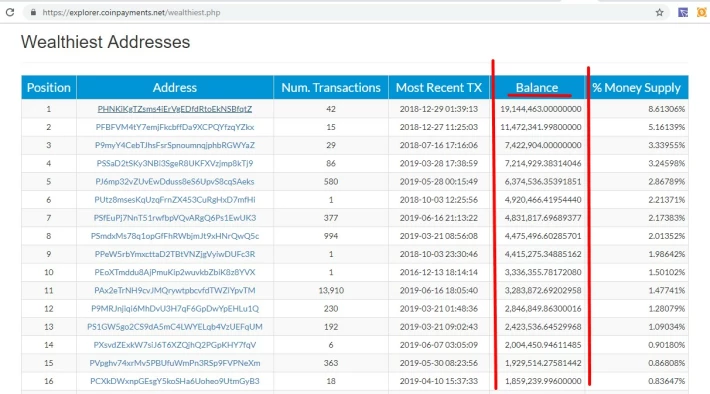The height and width of the screenshot is (394, 710).
Task: Select timestamp 2016-12-13 18:14:14
Action: coord(439,272)
